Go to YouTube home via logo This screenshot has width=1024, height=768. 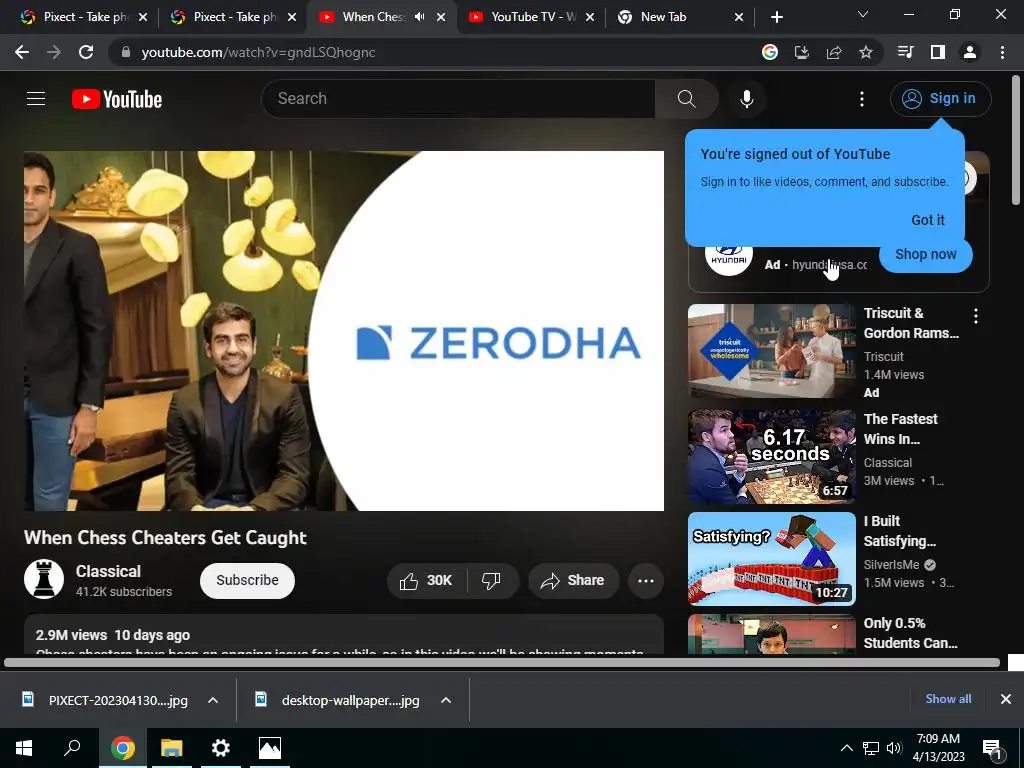tap(117, 99)
